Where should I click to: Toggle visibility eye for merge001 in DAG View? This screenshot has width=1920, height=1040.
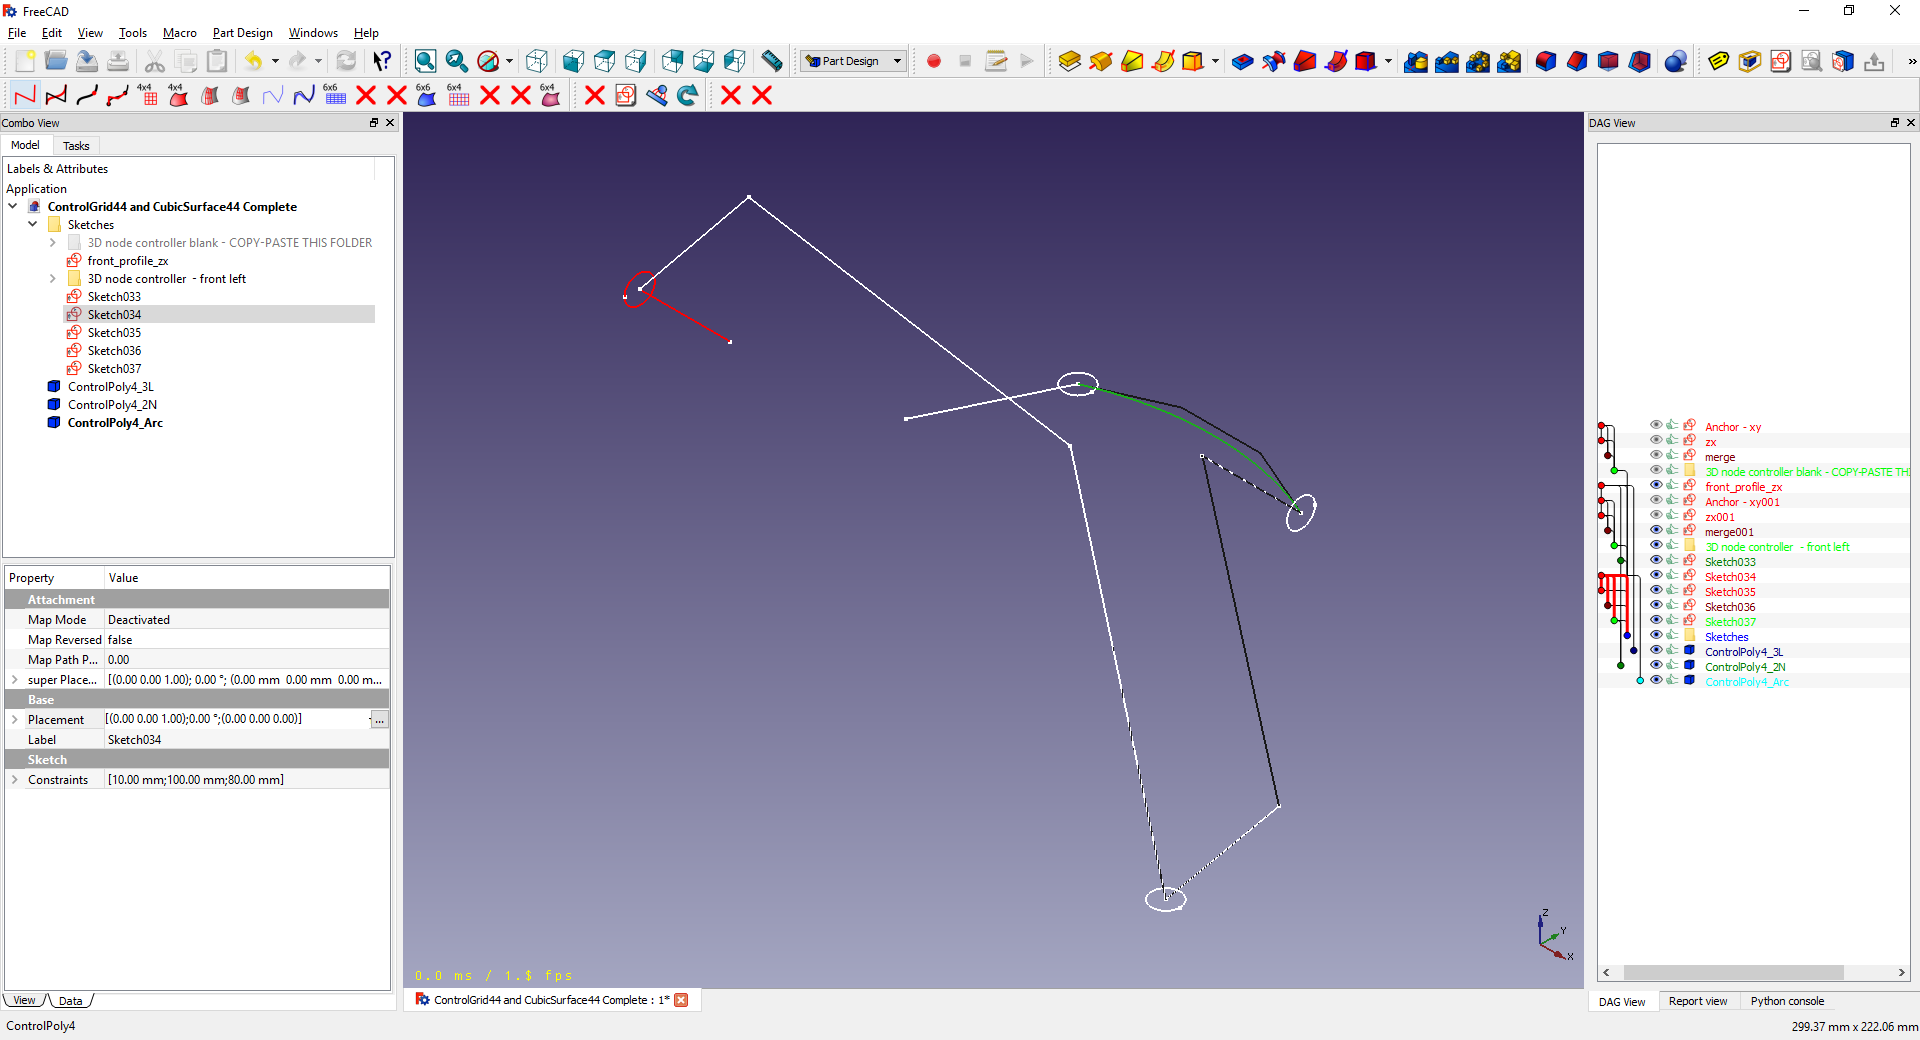click(1656, 530)
